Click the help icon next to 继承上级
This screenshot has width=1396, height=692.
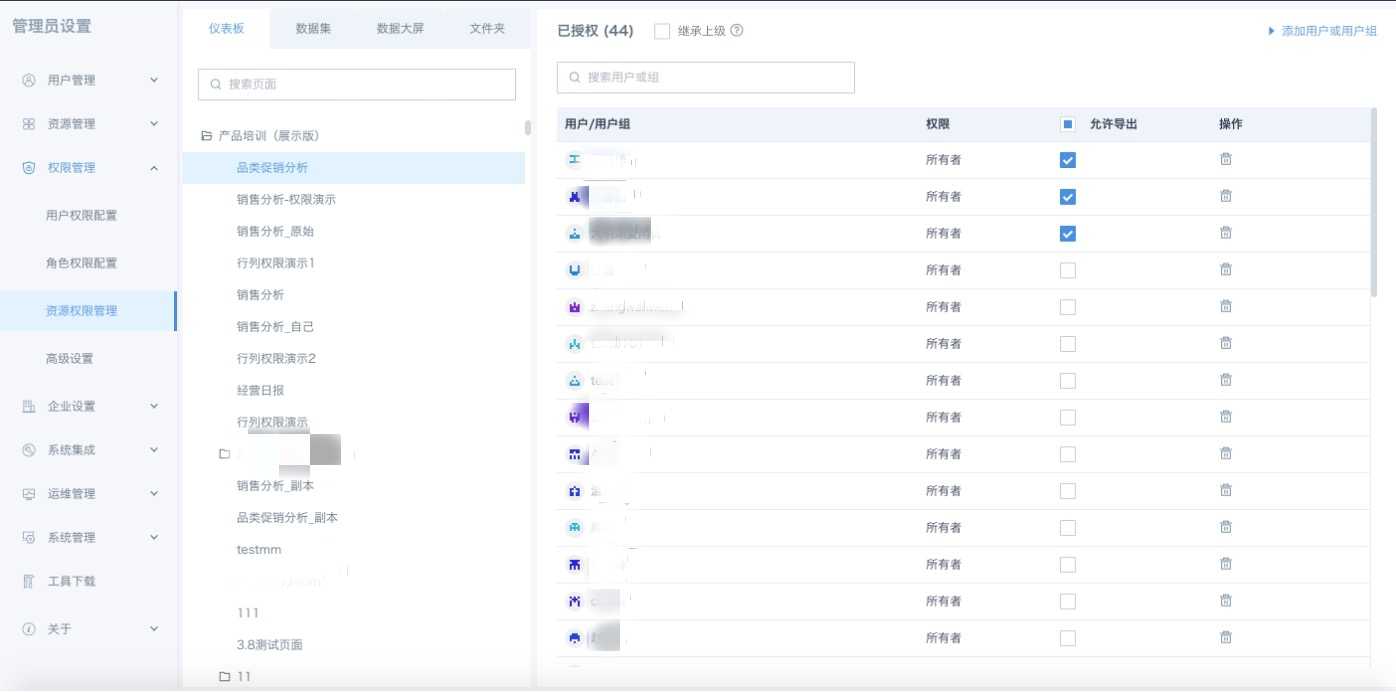pos(737,31)
